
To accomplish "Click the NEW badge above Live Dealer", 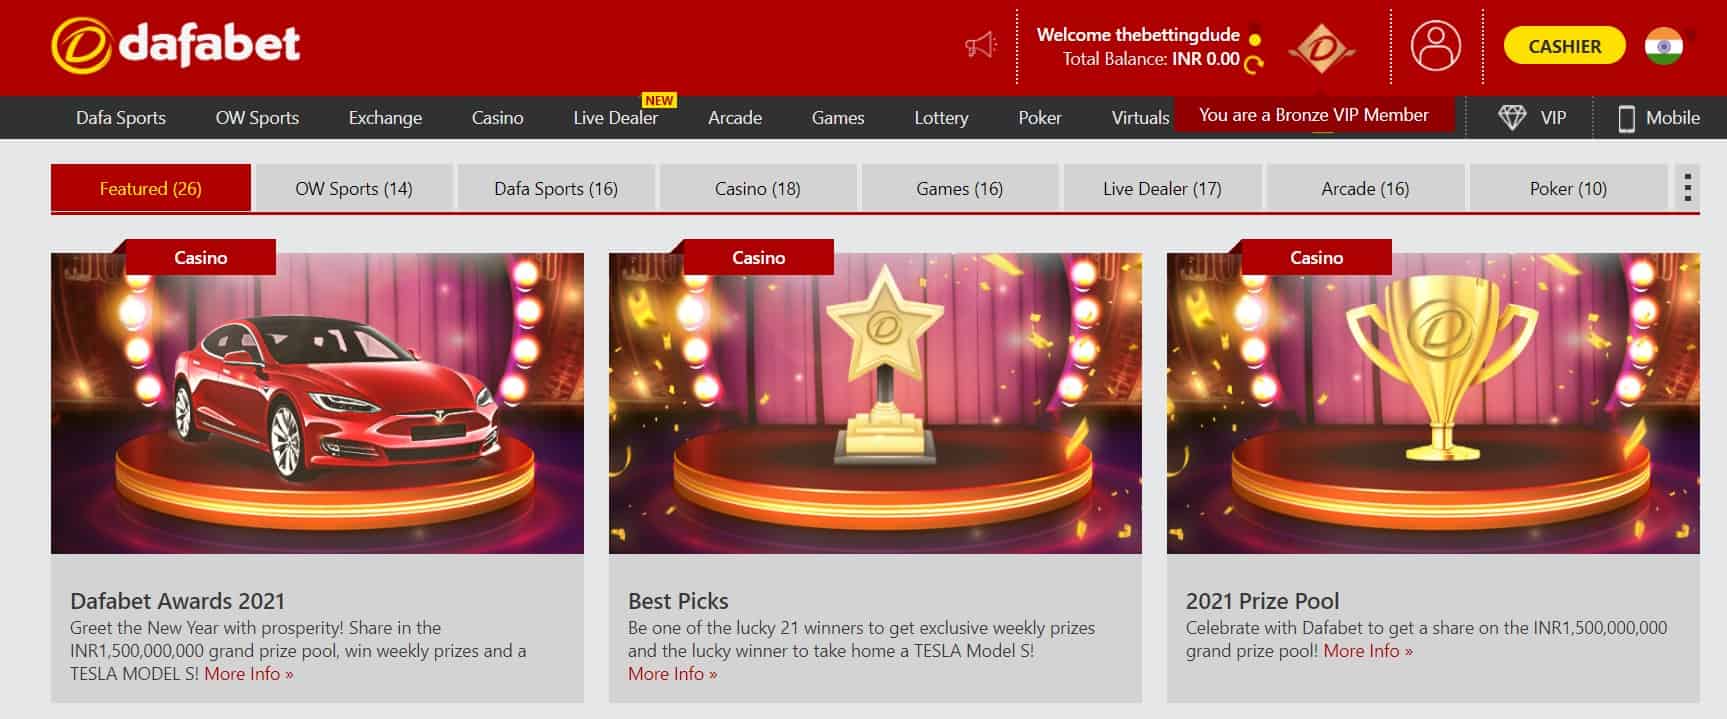I will point(659,100).
